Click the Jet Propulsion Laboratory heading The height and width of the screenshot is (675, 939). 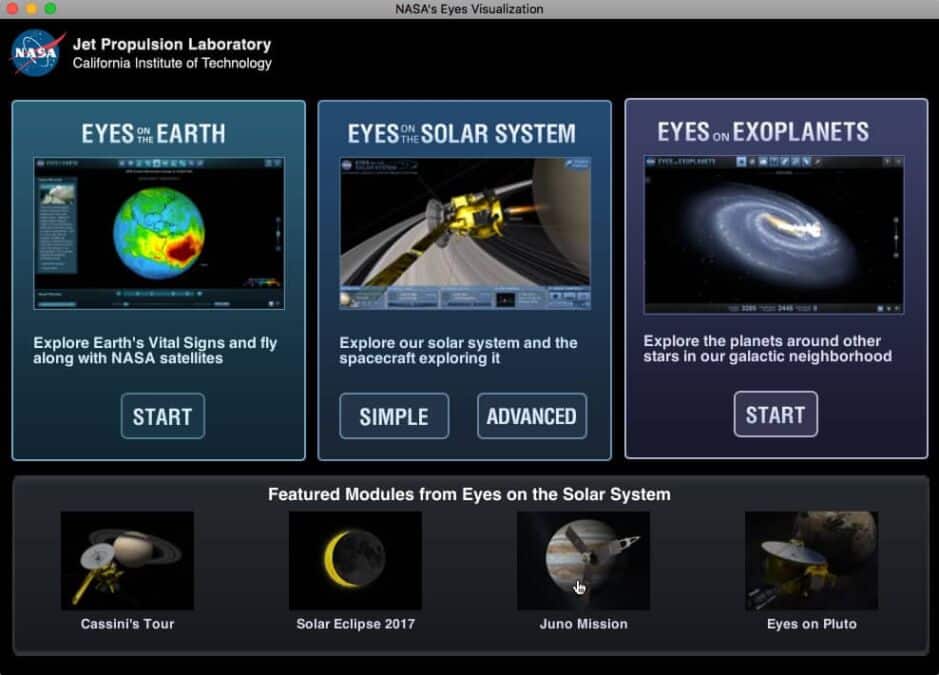pyautogui.click(x=172, y=44)
